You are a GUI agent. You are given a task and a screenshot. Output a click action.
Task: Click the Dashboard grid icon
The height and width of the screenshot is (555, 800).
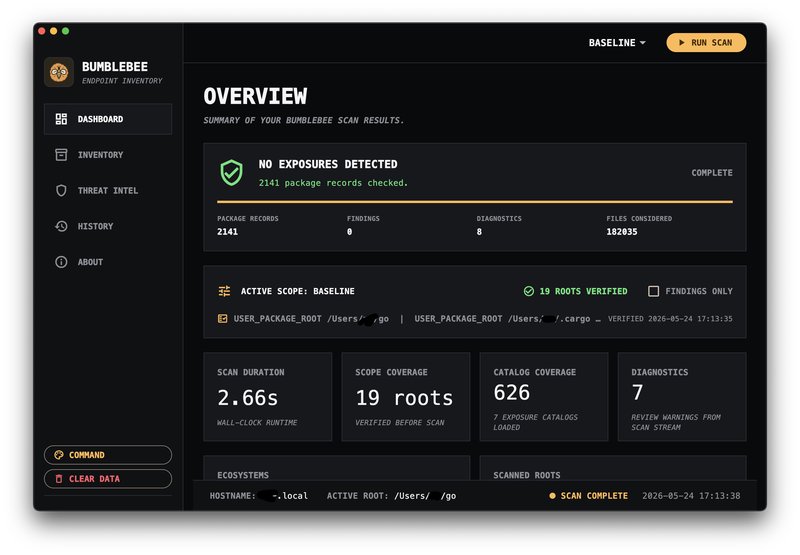pos(61,119)
